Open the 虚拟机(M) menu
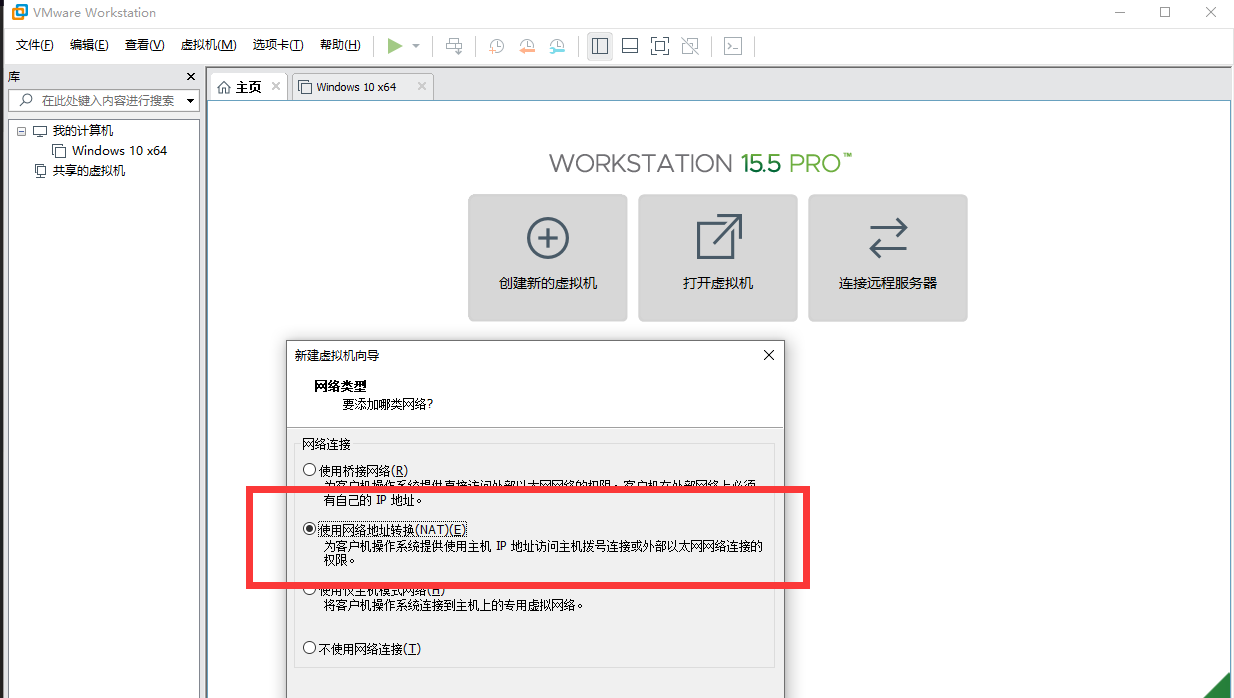The height and width of the screenshot is (698, 1234). coord(208,45)
